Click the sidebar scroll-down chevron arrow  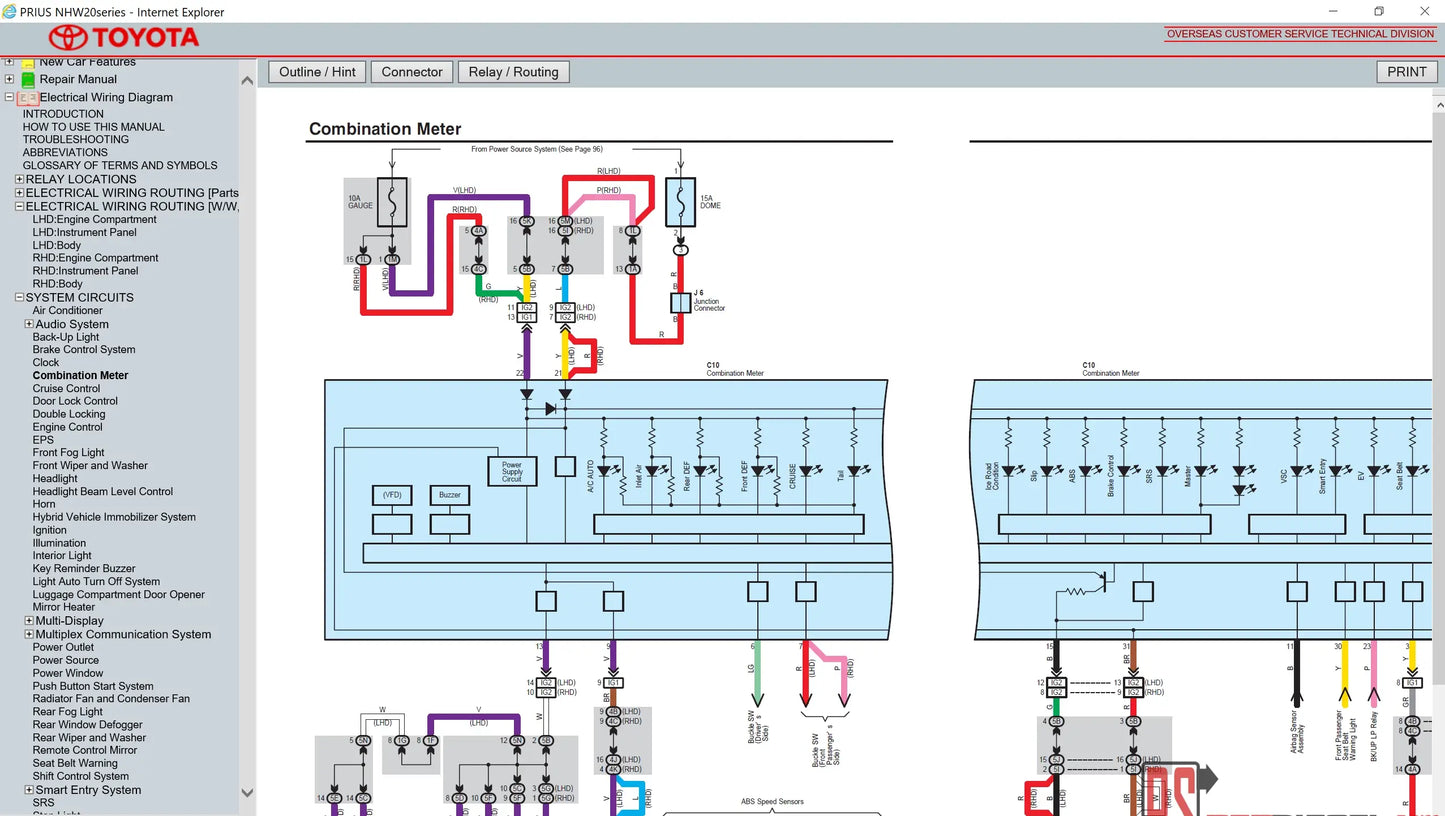[x=247, y=793]
